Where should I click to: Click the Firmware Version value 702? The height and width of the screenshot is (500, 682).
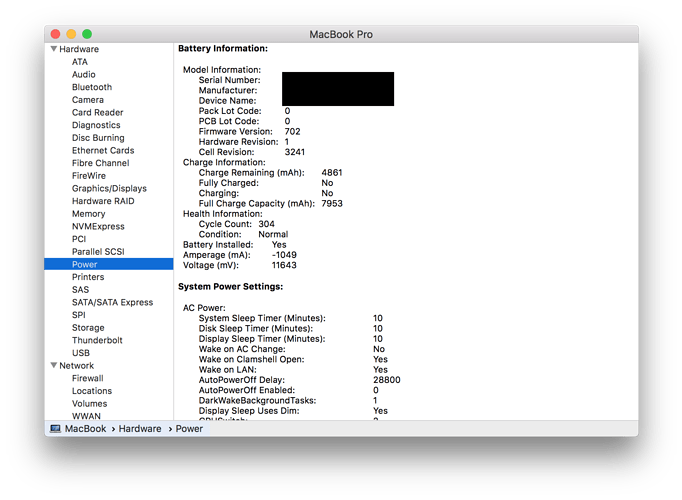pos(292,131)
